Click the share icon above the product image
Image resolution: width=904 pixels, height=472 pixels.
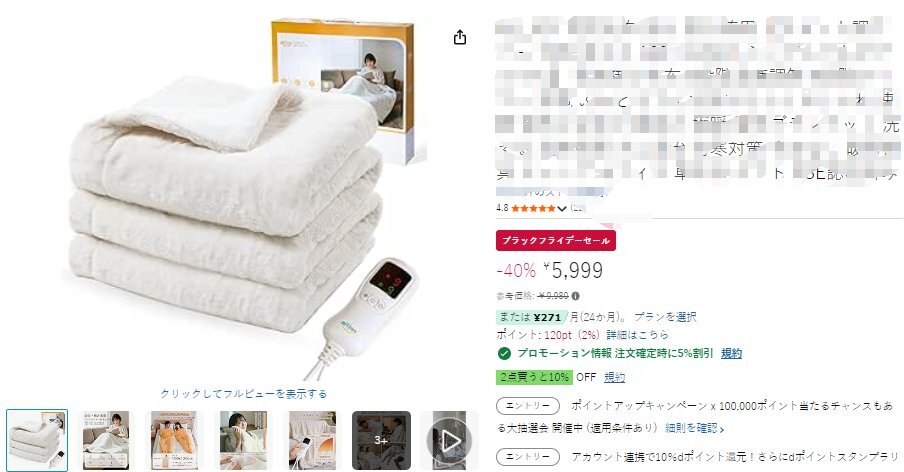tap(459, 37)
